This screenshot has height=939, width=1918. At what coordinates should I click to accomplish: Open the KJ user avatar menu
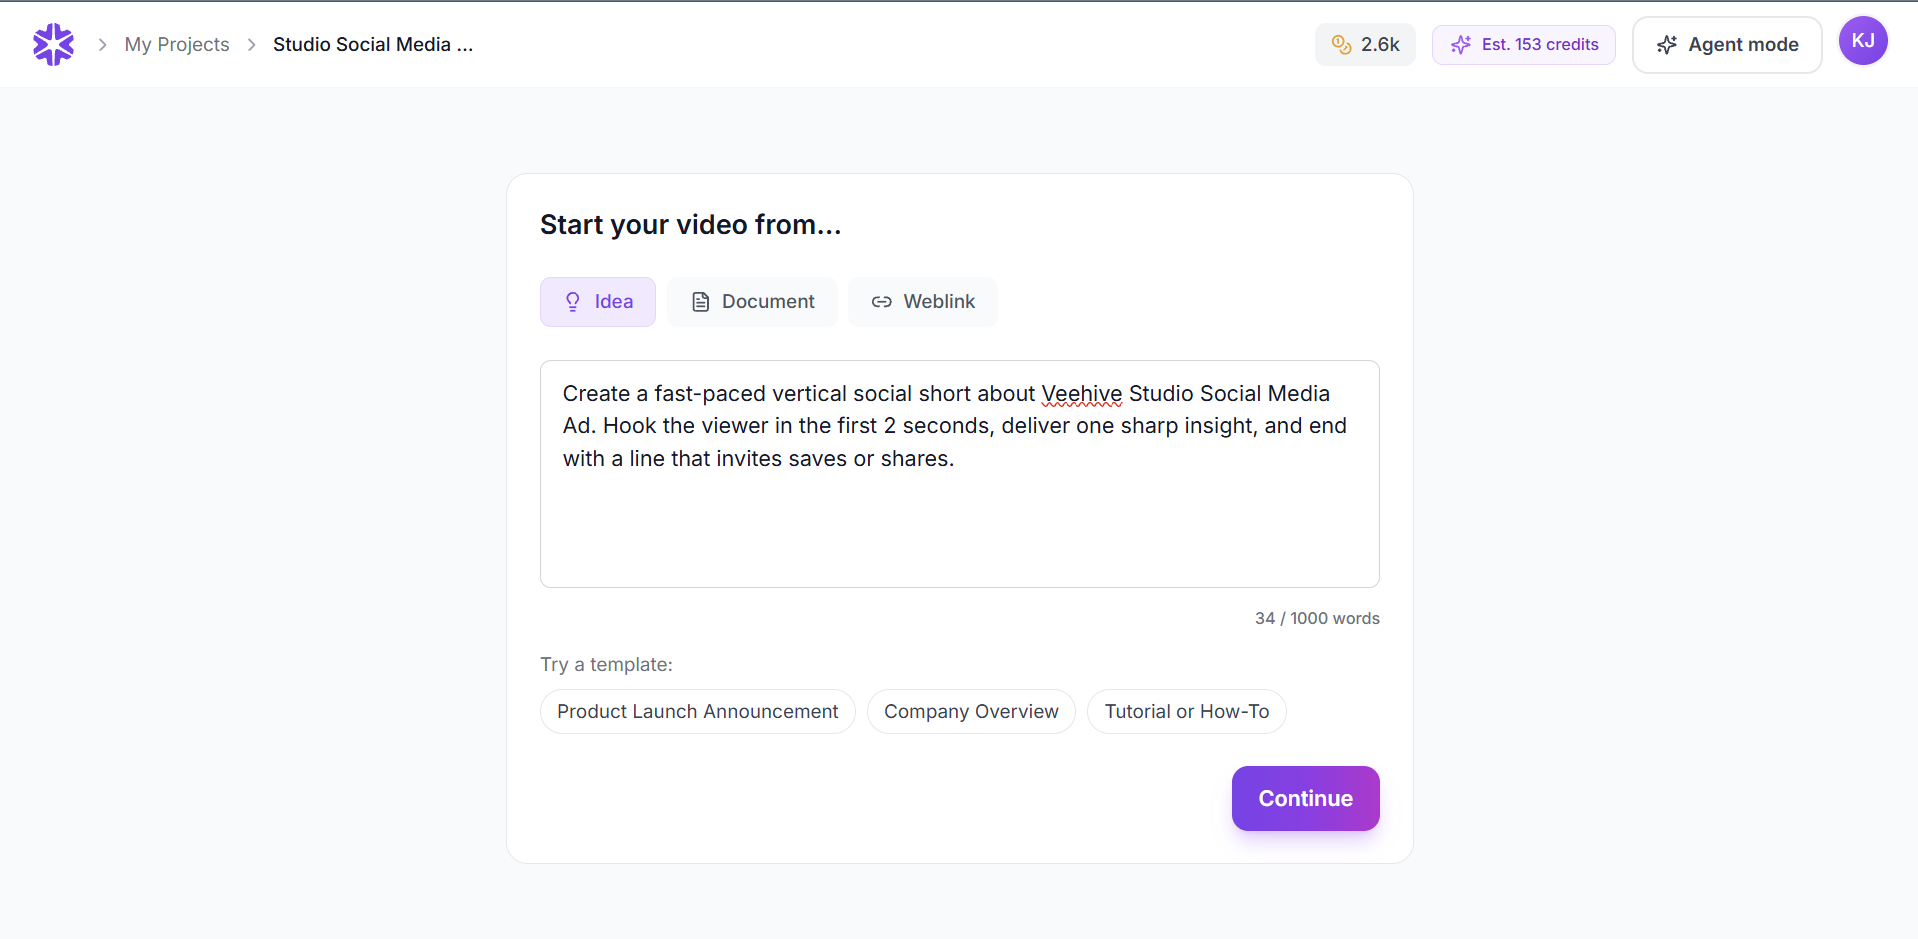click(1863, 41)
